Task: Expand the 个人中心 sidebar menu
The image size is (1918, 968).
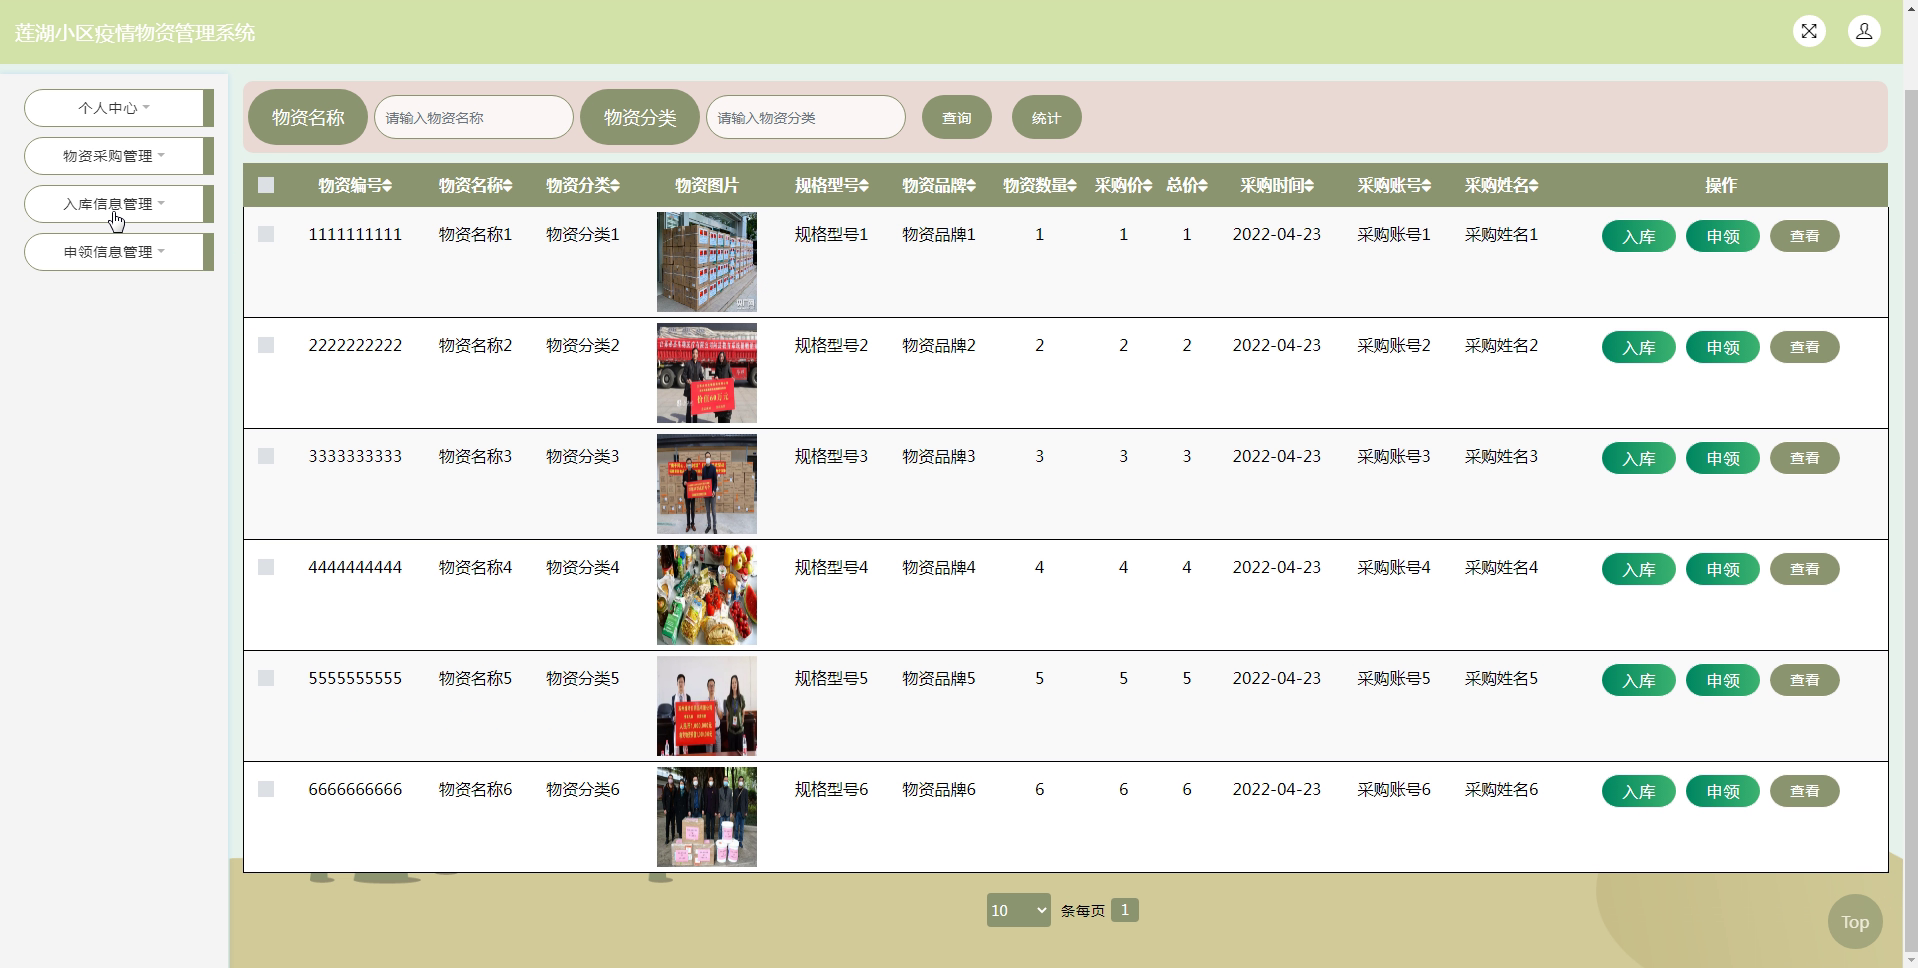Action: point(118,108)
